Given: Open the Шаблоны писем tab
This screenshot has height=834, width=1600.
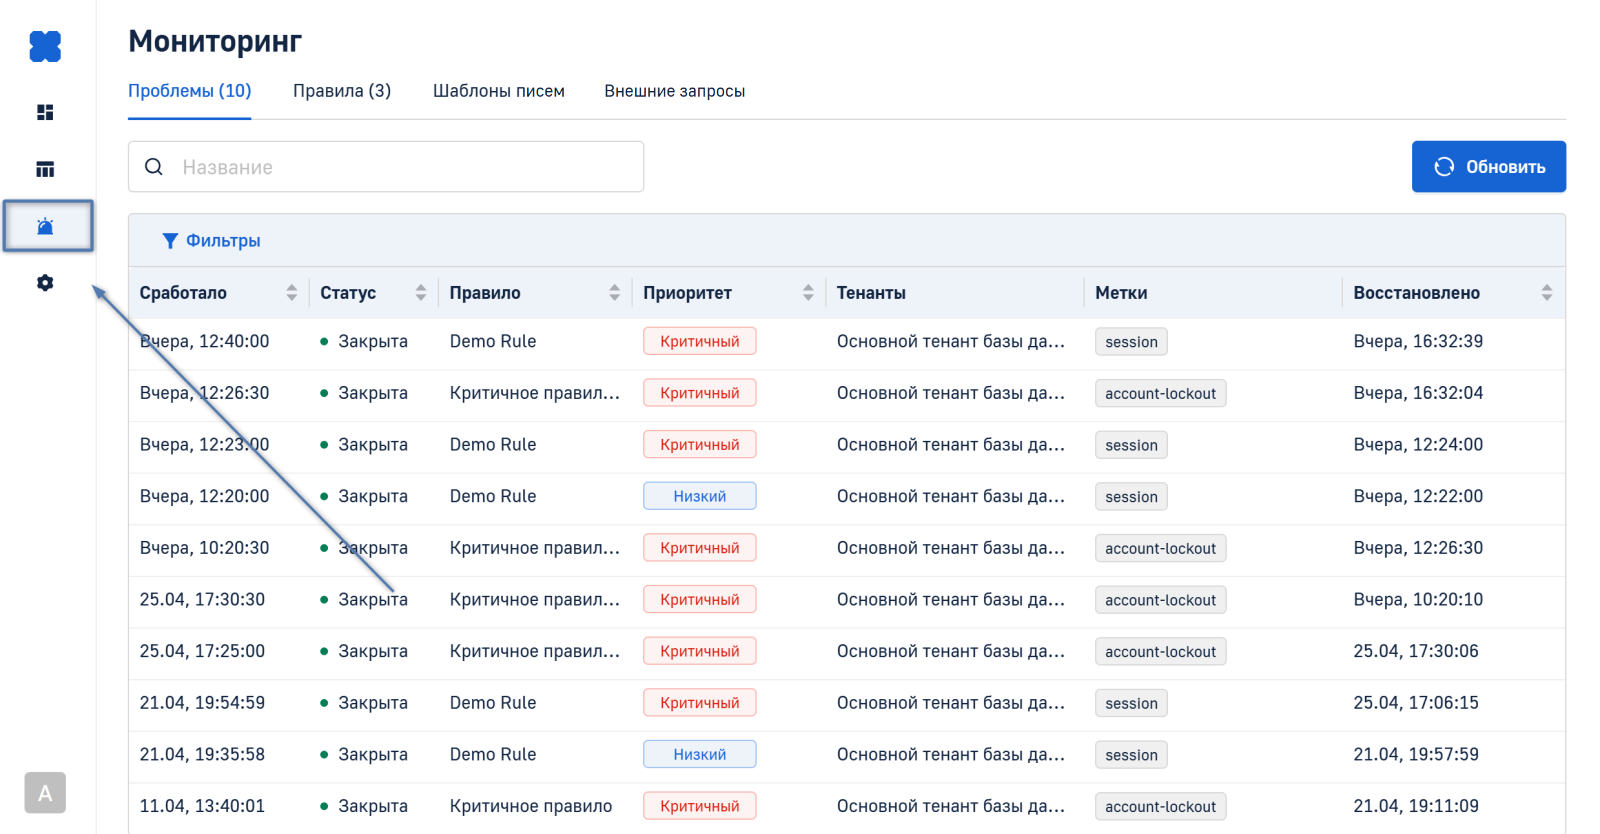Looking at the screenshot, I should (x=498, y=91).
